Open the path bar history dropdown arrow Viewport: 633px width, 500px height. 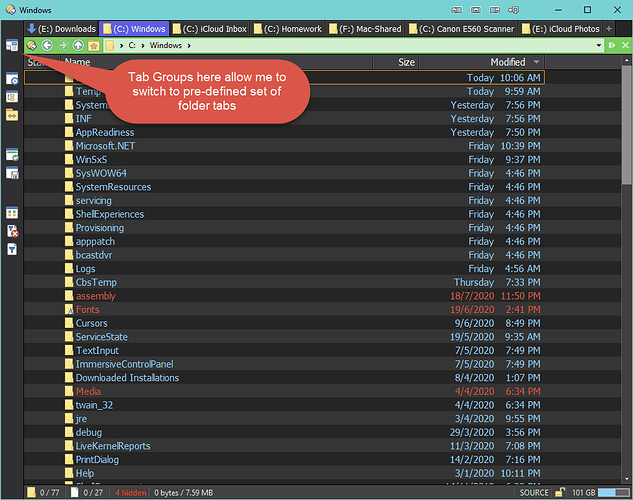pos(599,45)
